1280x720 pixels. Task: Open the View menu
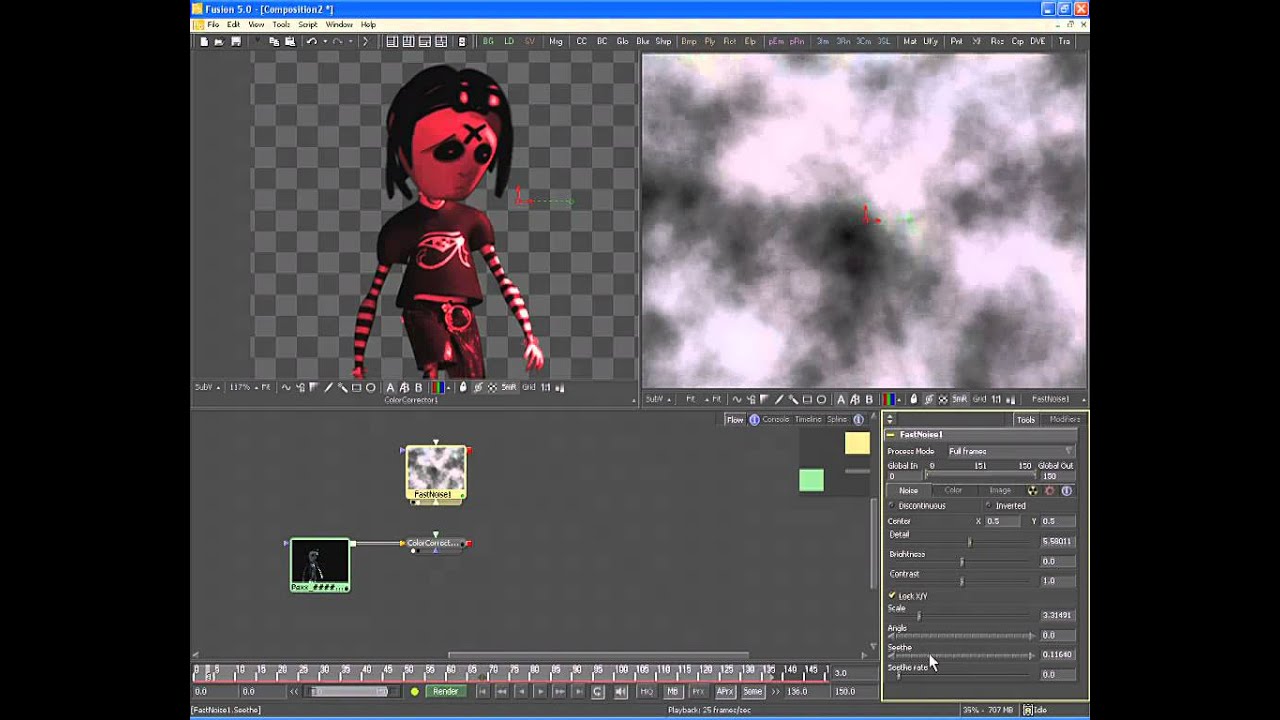pos(256,24)
